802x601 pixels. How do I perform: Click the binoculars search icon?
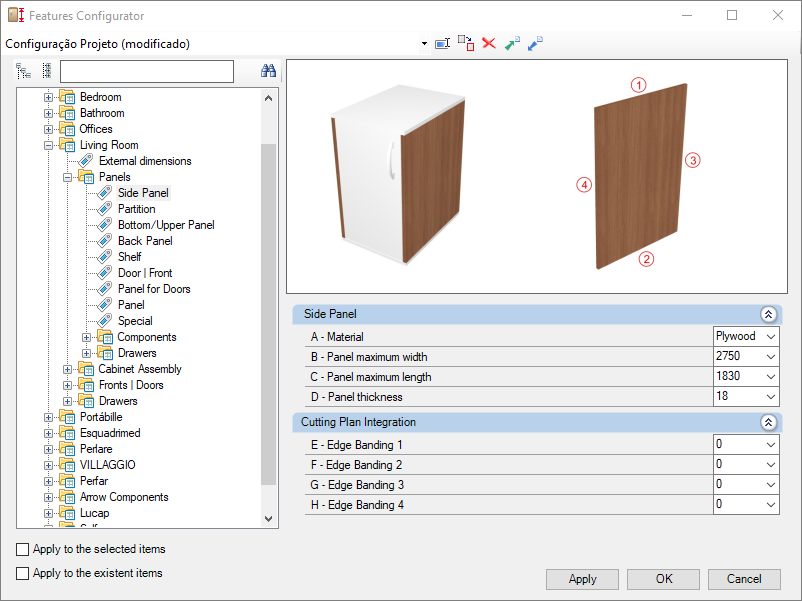pos(269,71)
